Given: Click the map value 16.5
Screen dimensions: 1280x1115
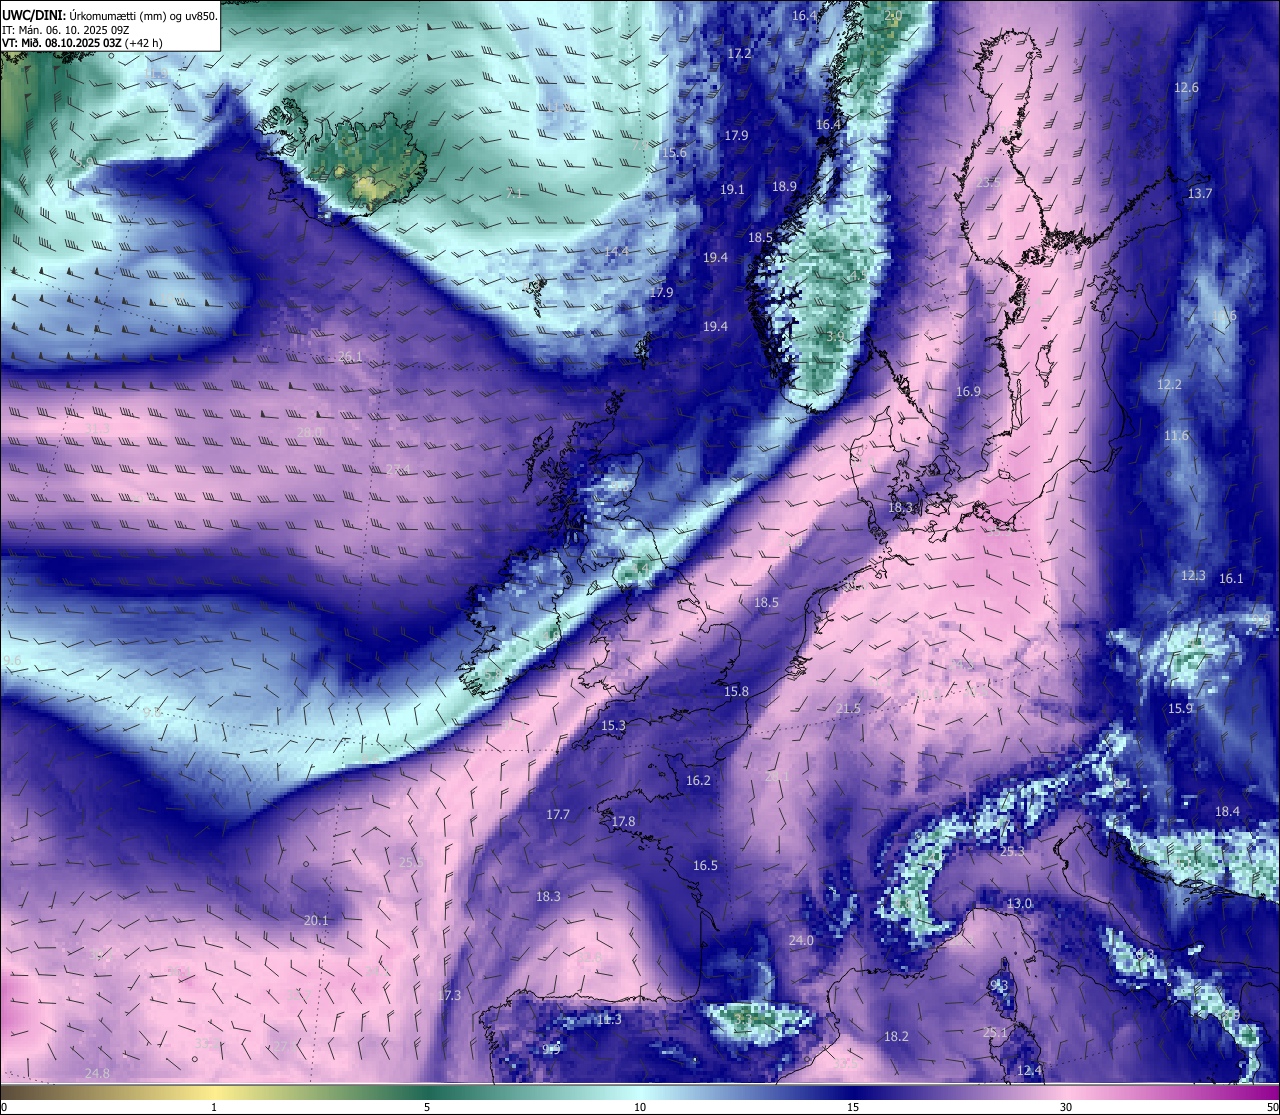Looking at the screenshot, I should 705,865.
